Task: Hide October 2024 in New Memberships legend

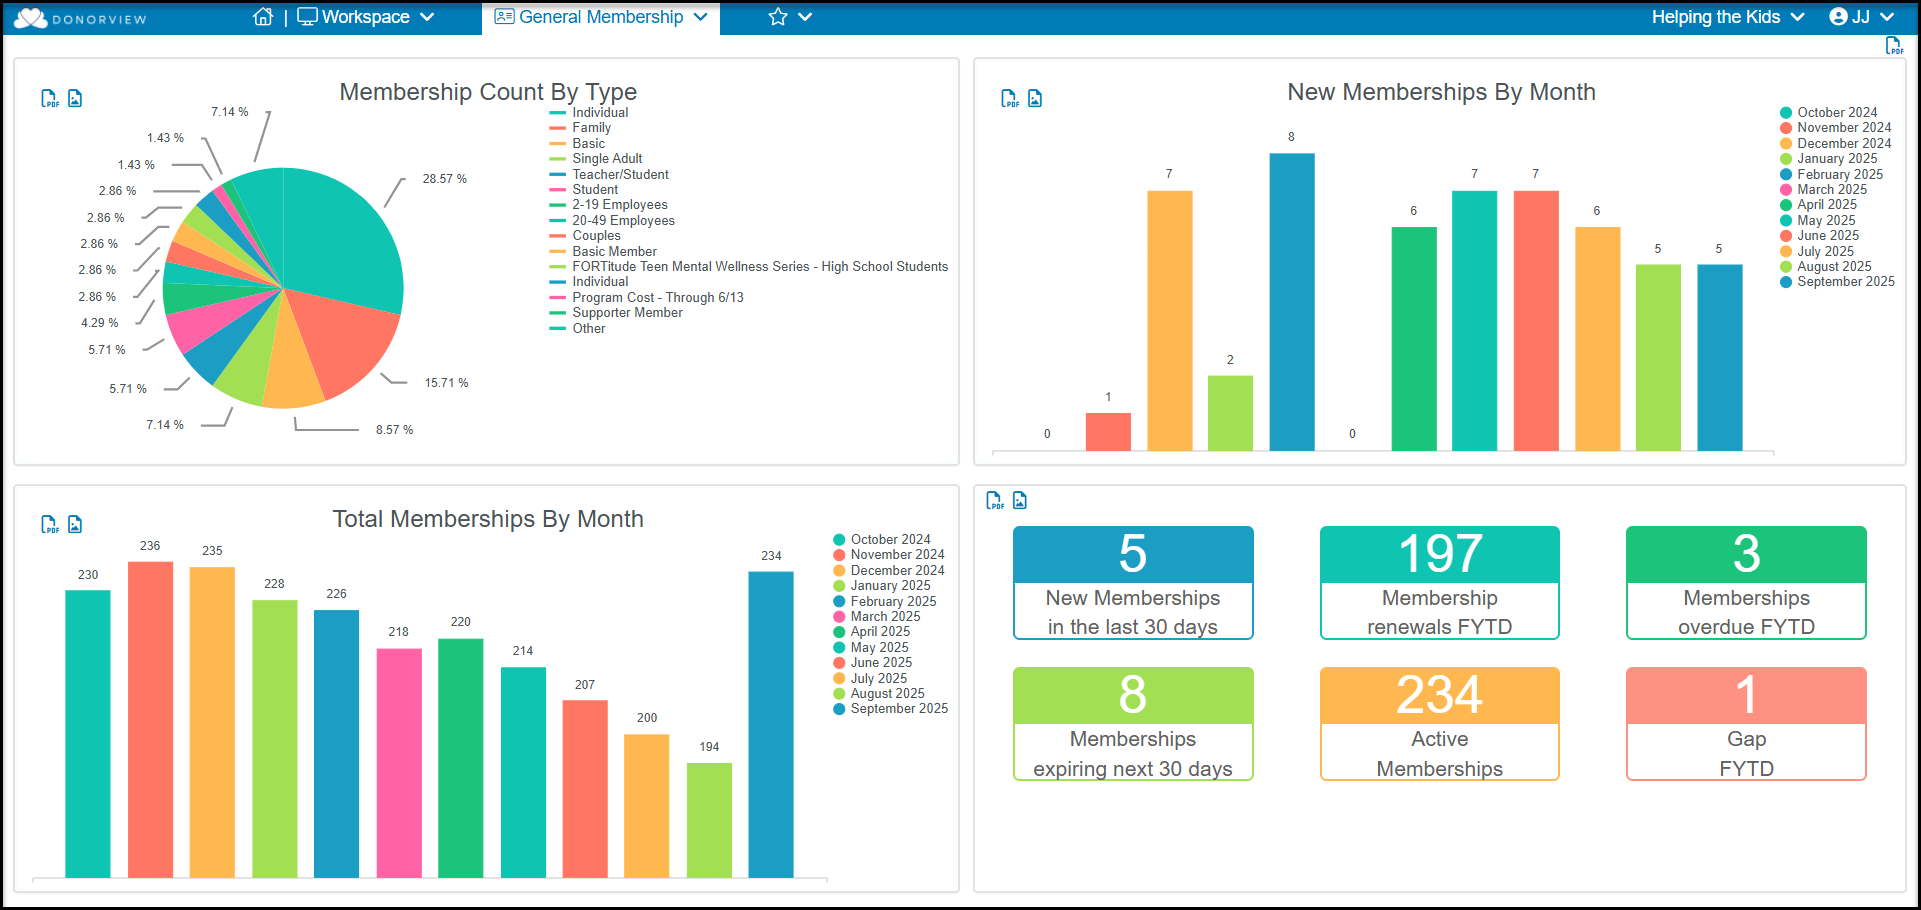Action: pos(1829,113)
